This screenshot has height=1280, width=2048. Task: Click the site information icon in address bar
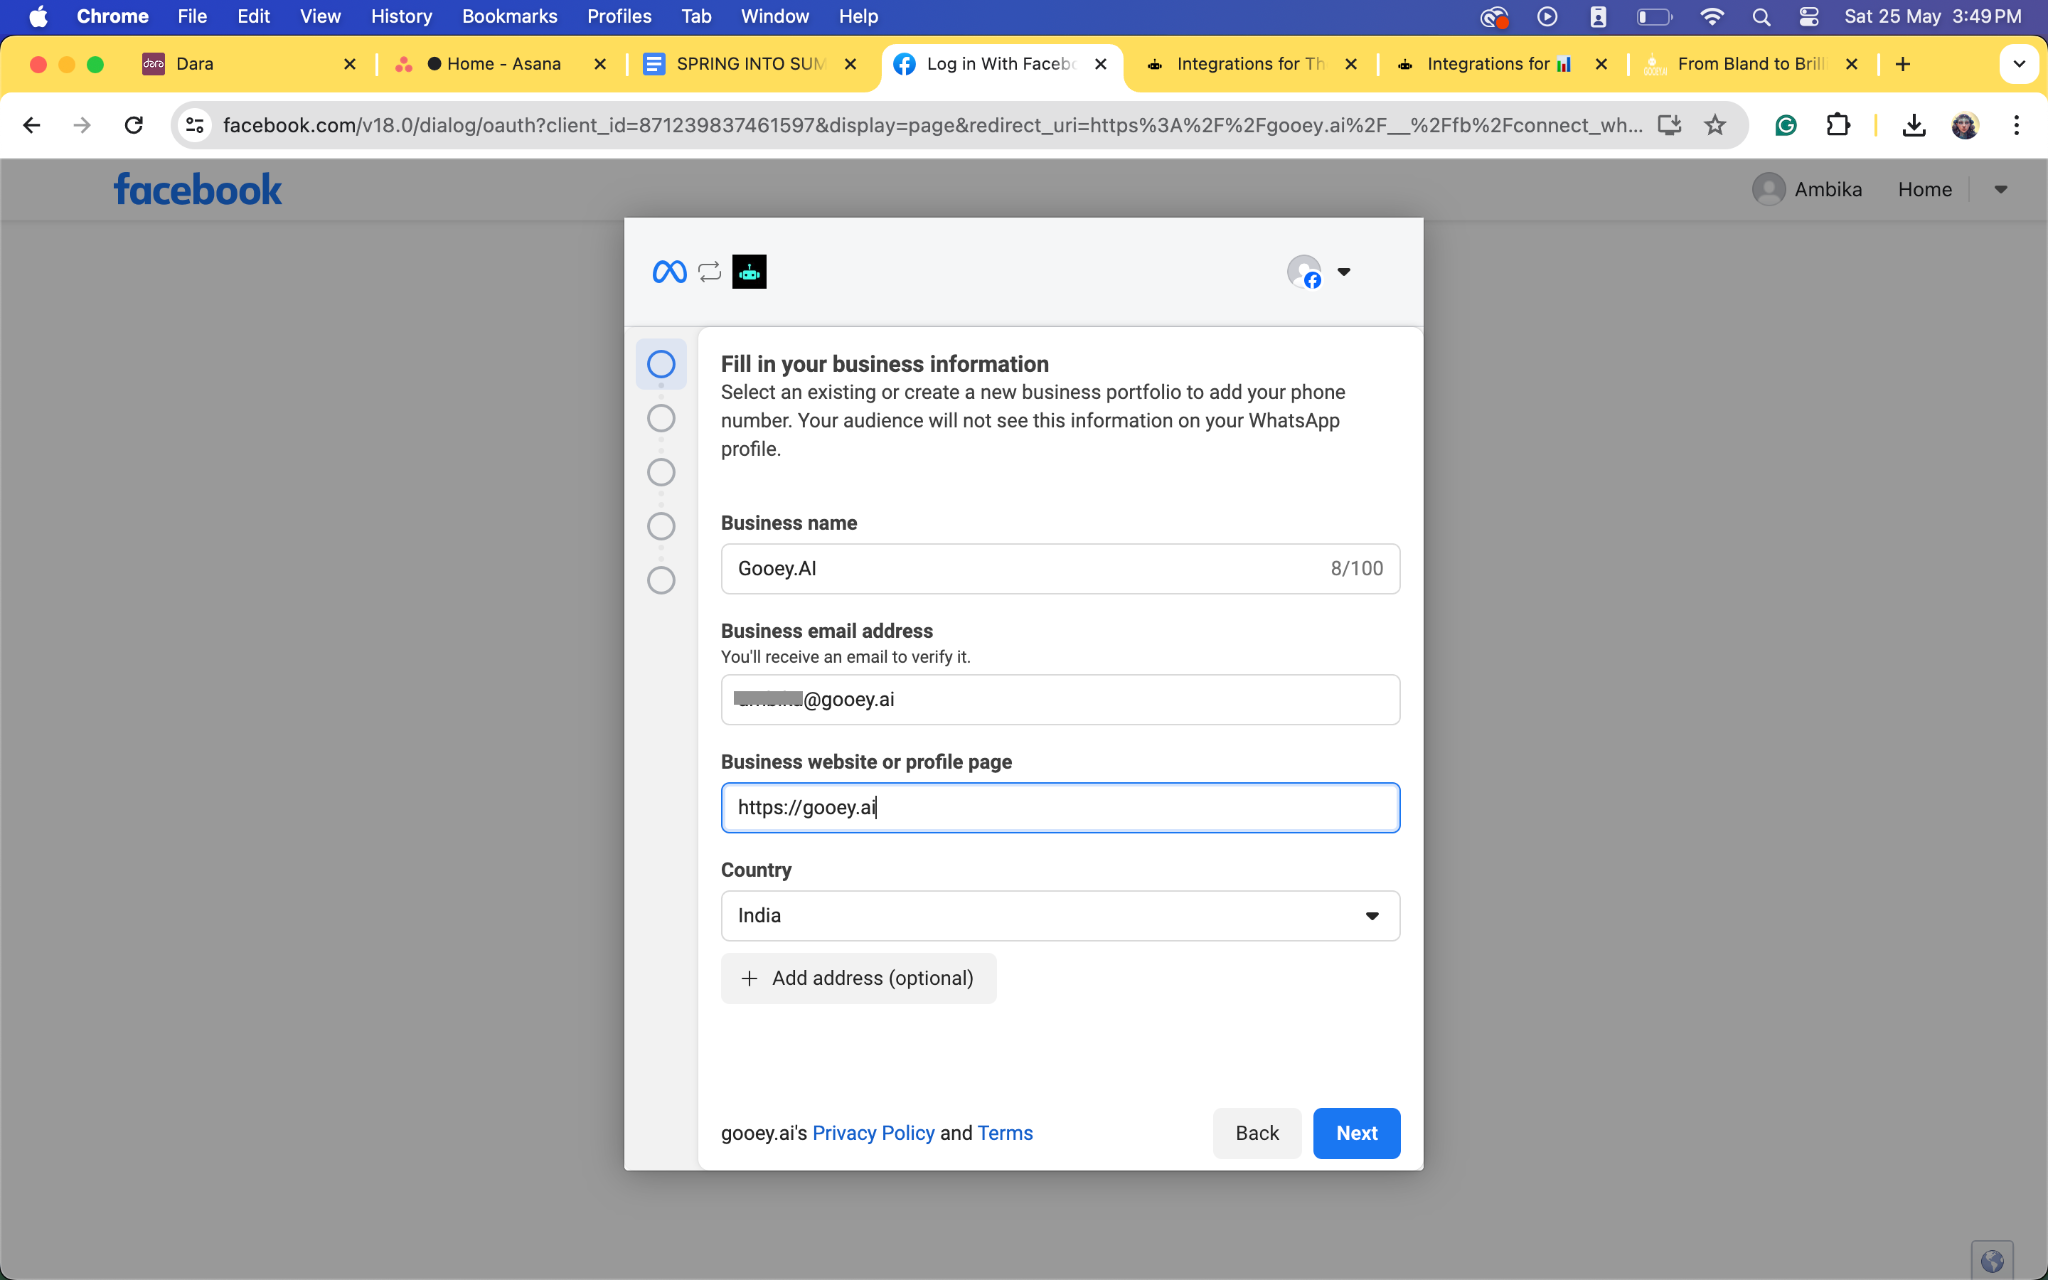(195, 125)
